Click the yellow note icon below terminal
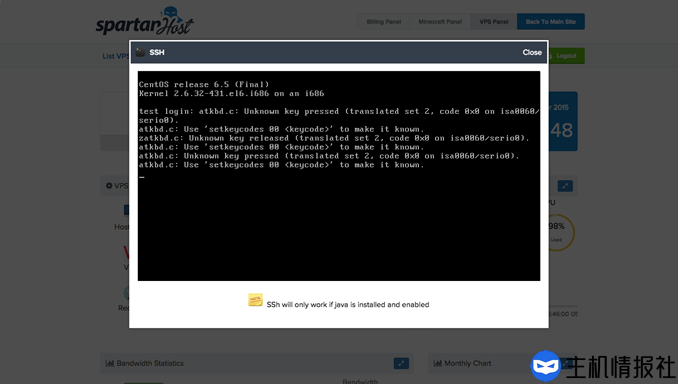678x384 pixels. (x=255, y=300)
